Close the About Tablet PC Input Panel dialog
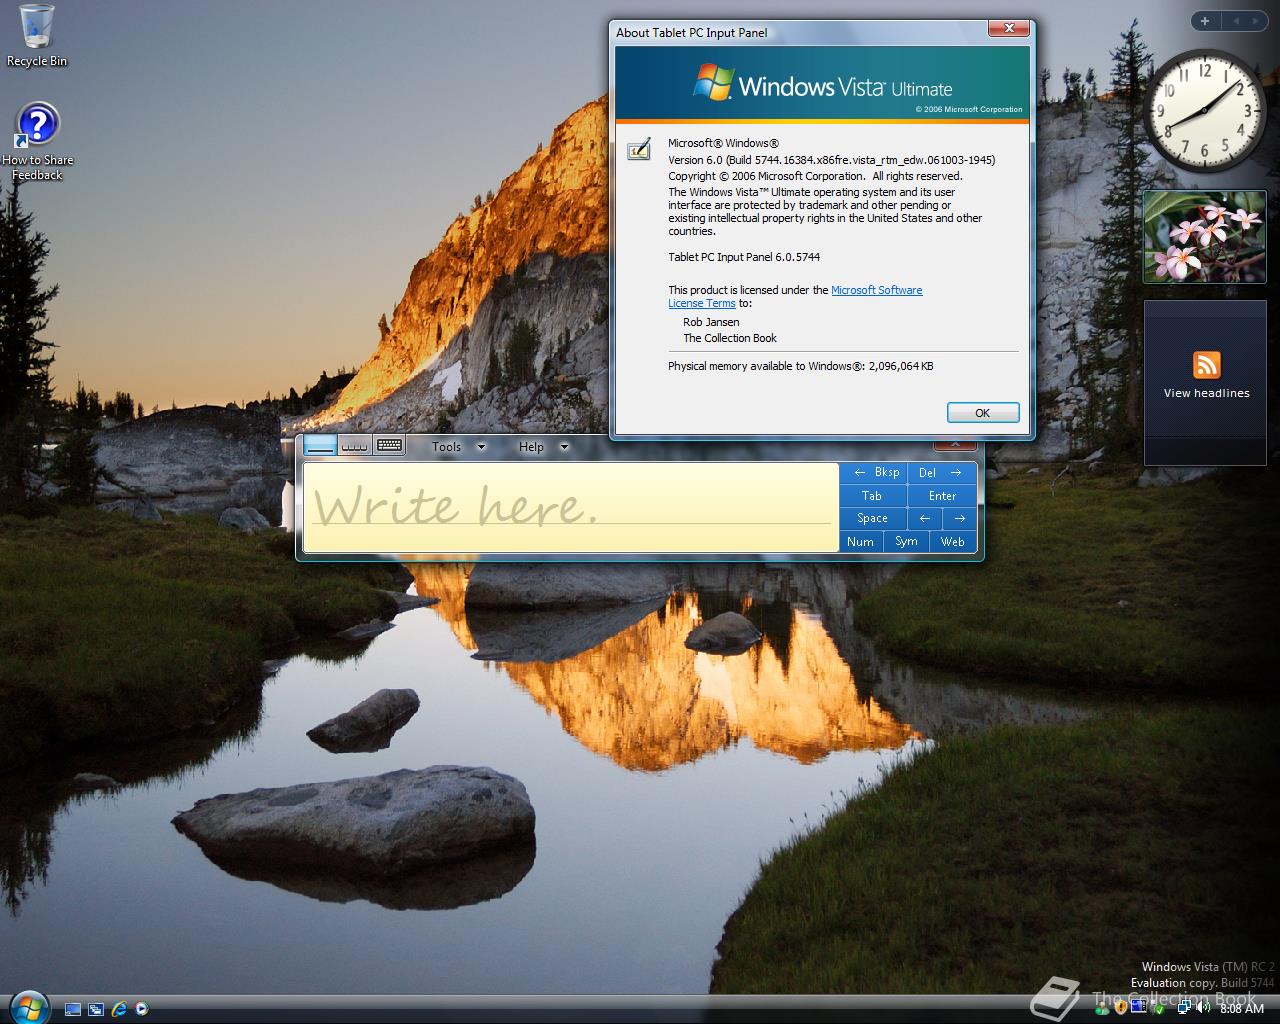This screenshot has width=1280, height=1024. point(1010,29)
